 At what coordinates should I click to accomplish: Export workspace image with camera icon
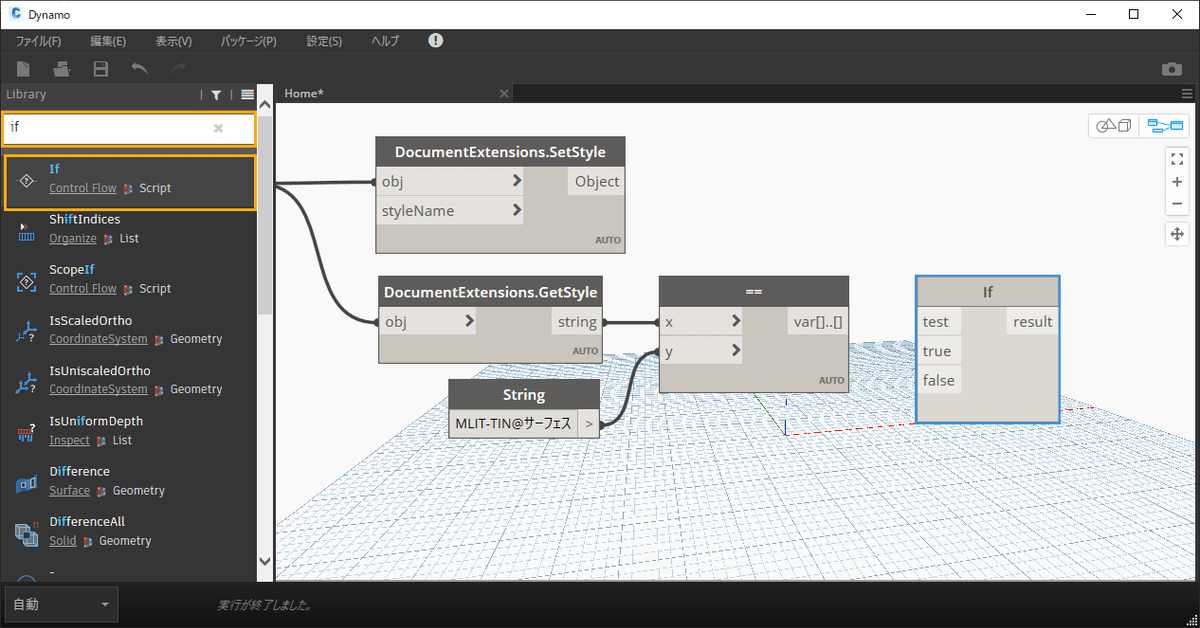pyautogui.click(x=1171, y=69)
